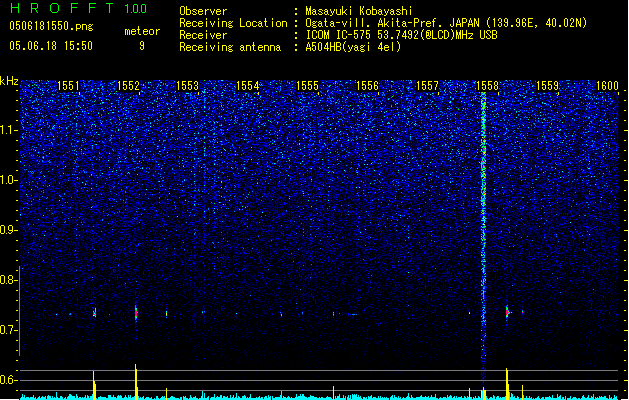The image size is (629, 400).
Task: Click the 1554 time marker
Action: (248, 85)
